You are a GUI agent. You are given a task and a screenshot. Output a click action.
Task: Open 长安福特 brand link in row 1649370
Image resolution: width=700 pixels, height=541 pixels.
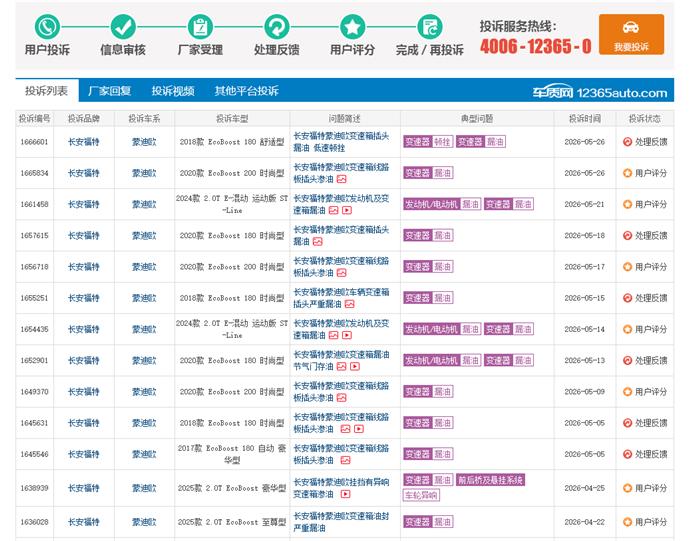(x=83, y=392)
